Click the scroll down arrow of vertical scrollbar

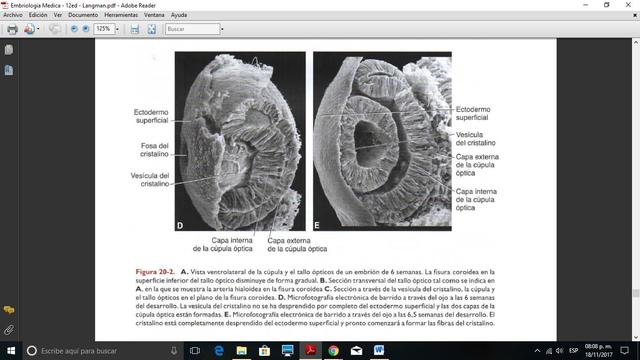[x=636, y=337]
